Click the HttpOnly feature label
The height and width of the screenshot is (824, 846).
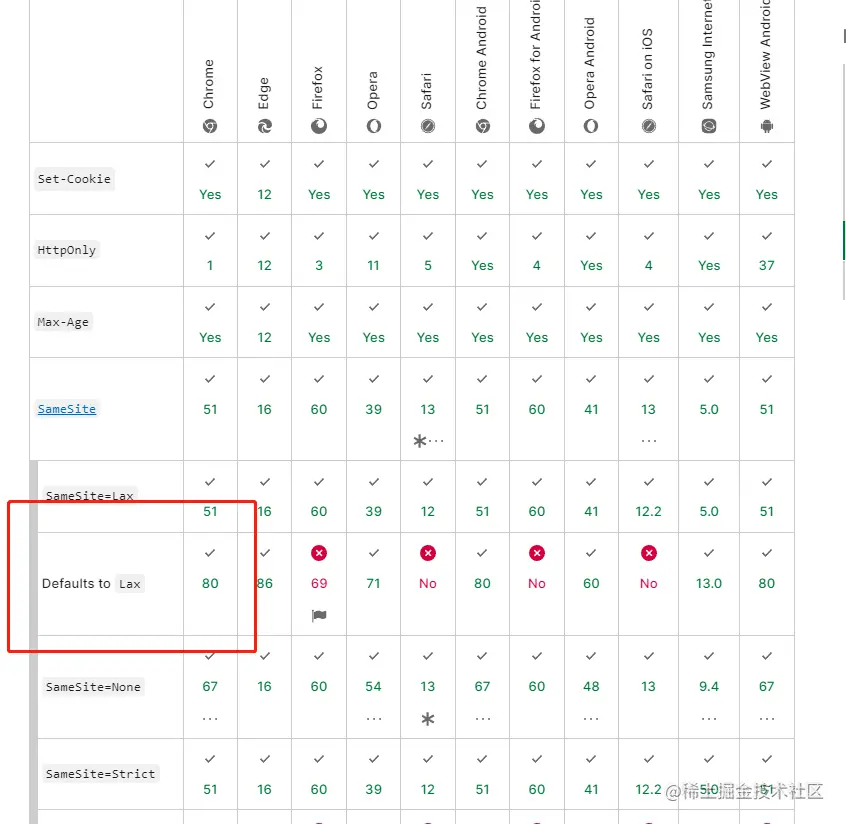pyautogui.click(x=67, y=250)
